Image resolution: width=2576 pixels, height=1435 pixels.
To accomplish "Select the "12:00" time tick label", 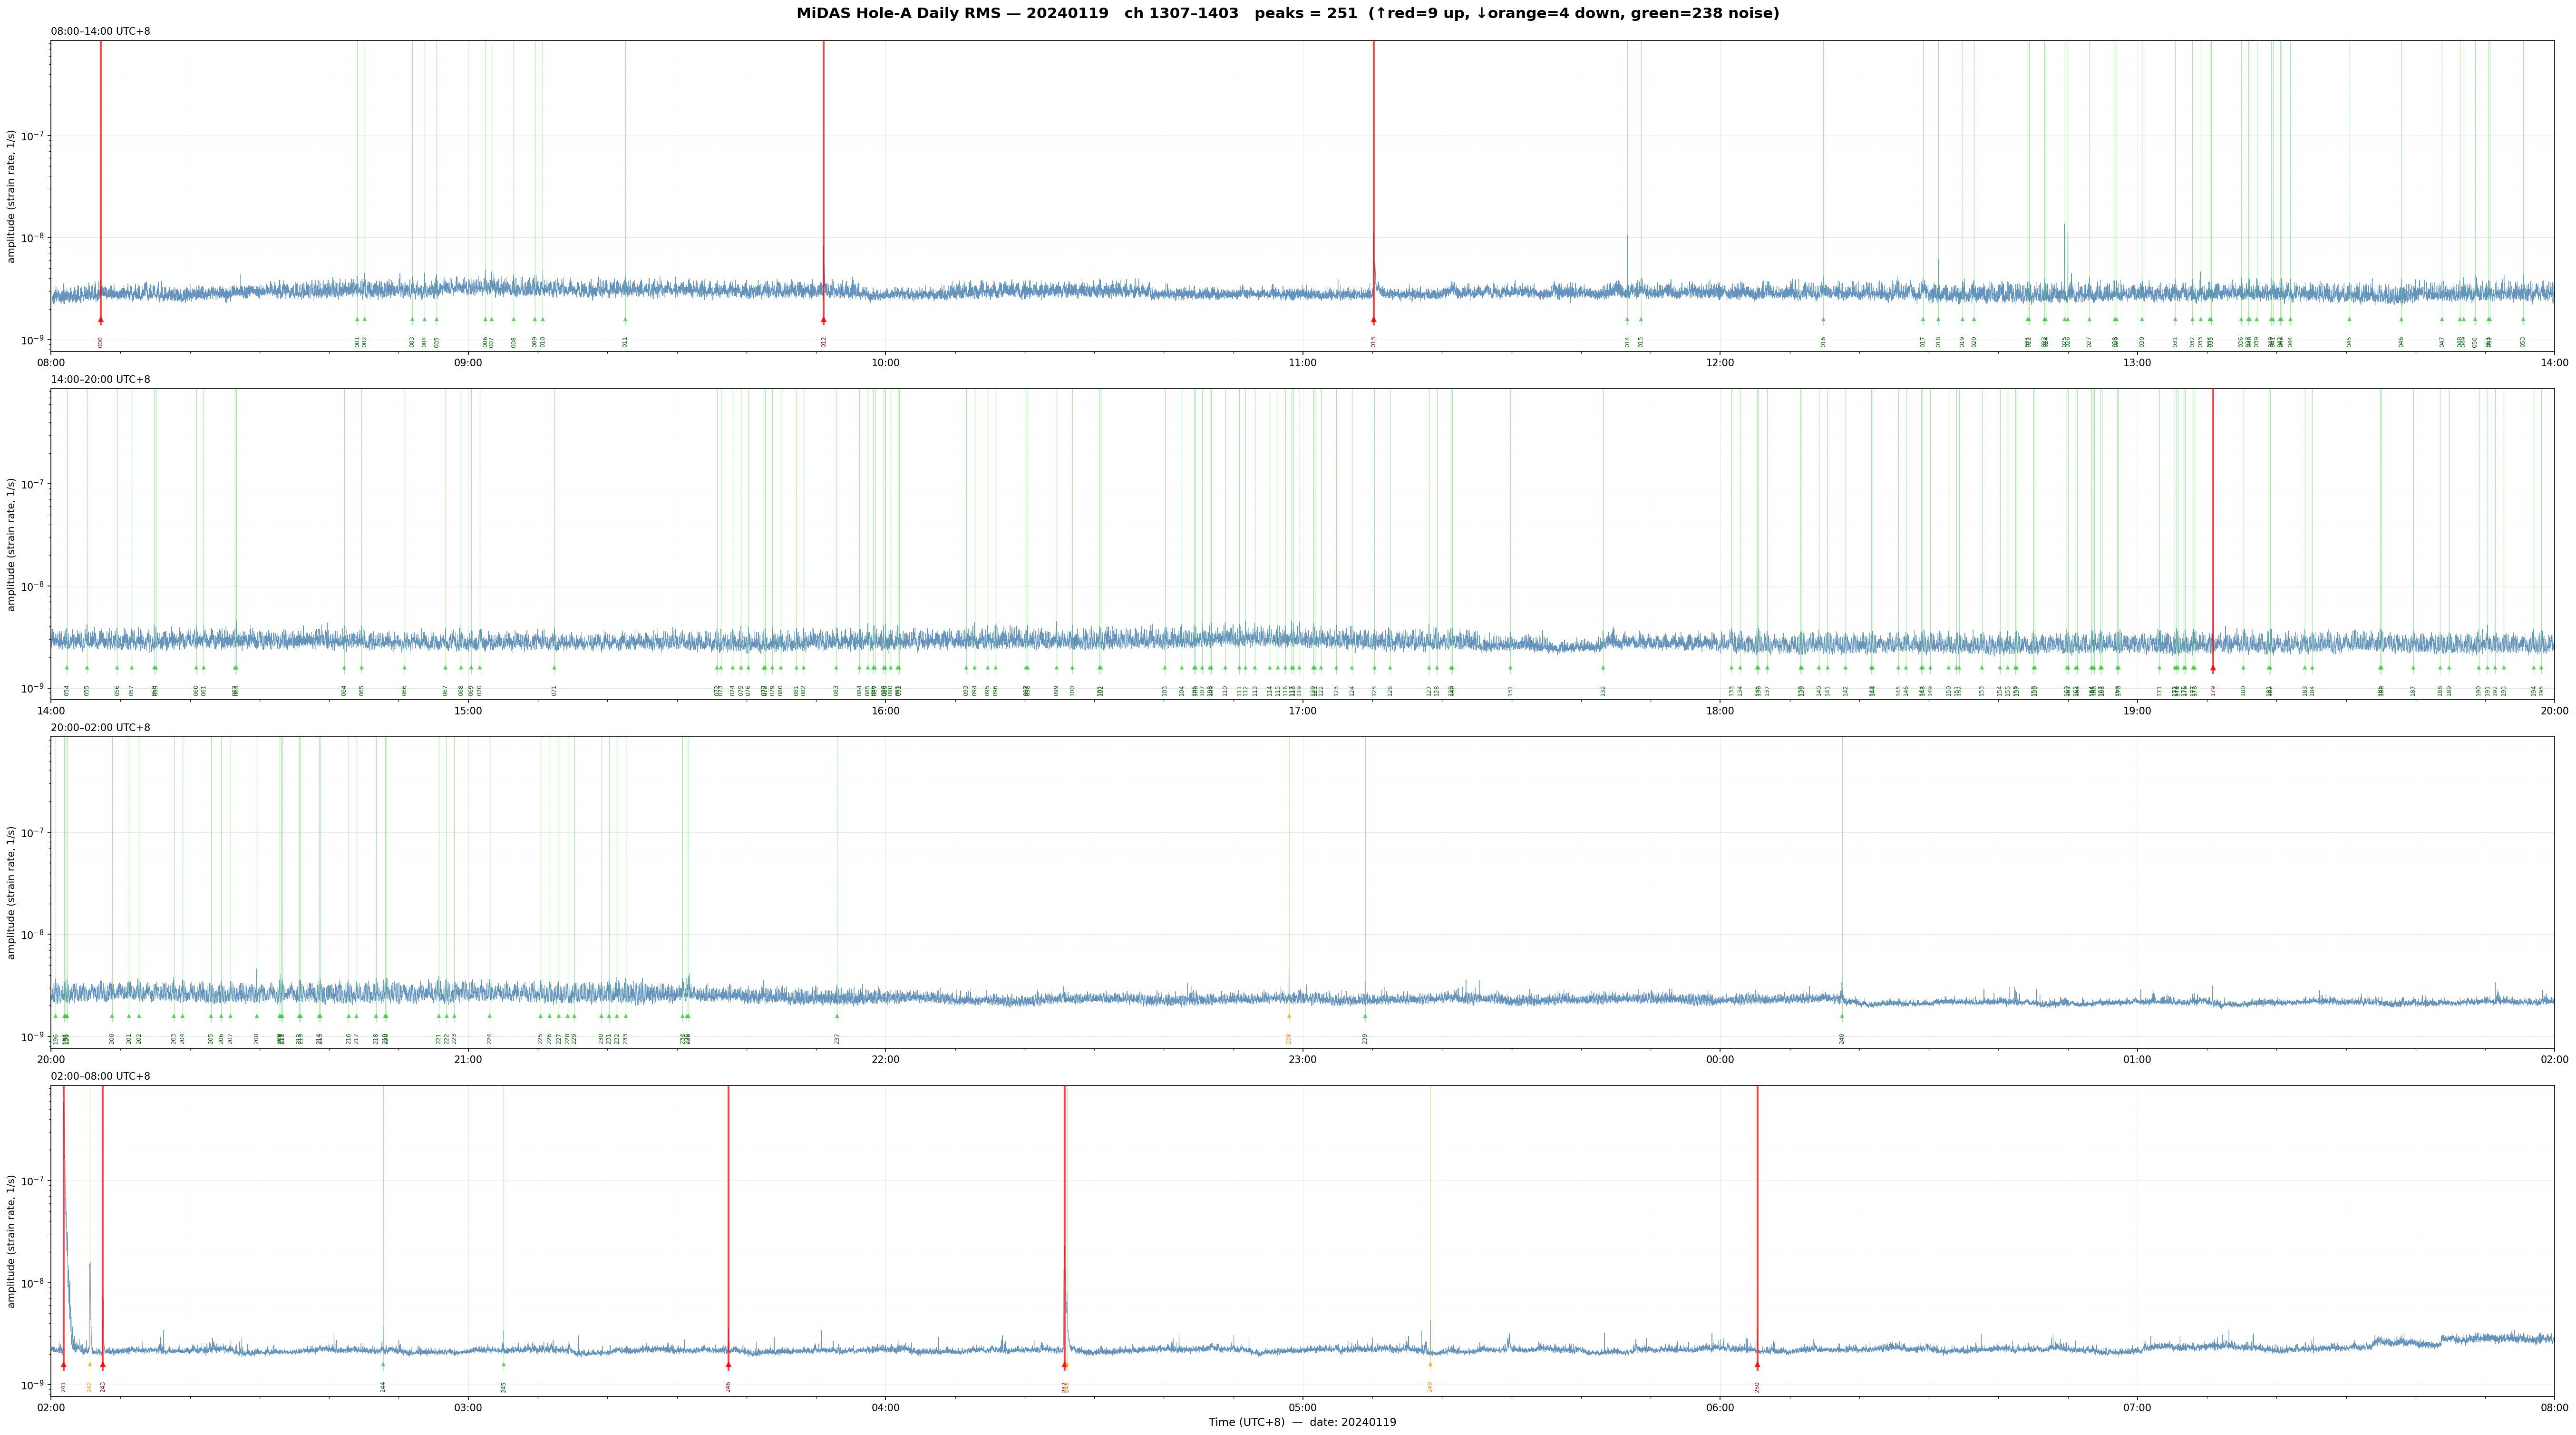I will pos(1720,362).
